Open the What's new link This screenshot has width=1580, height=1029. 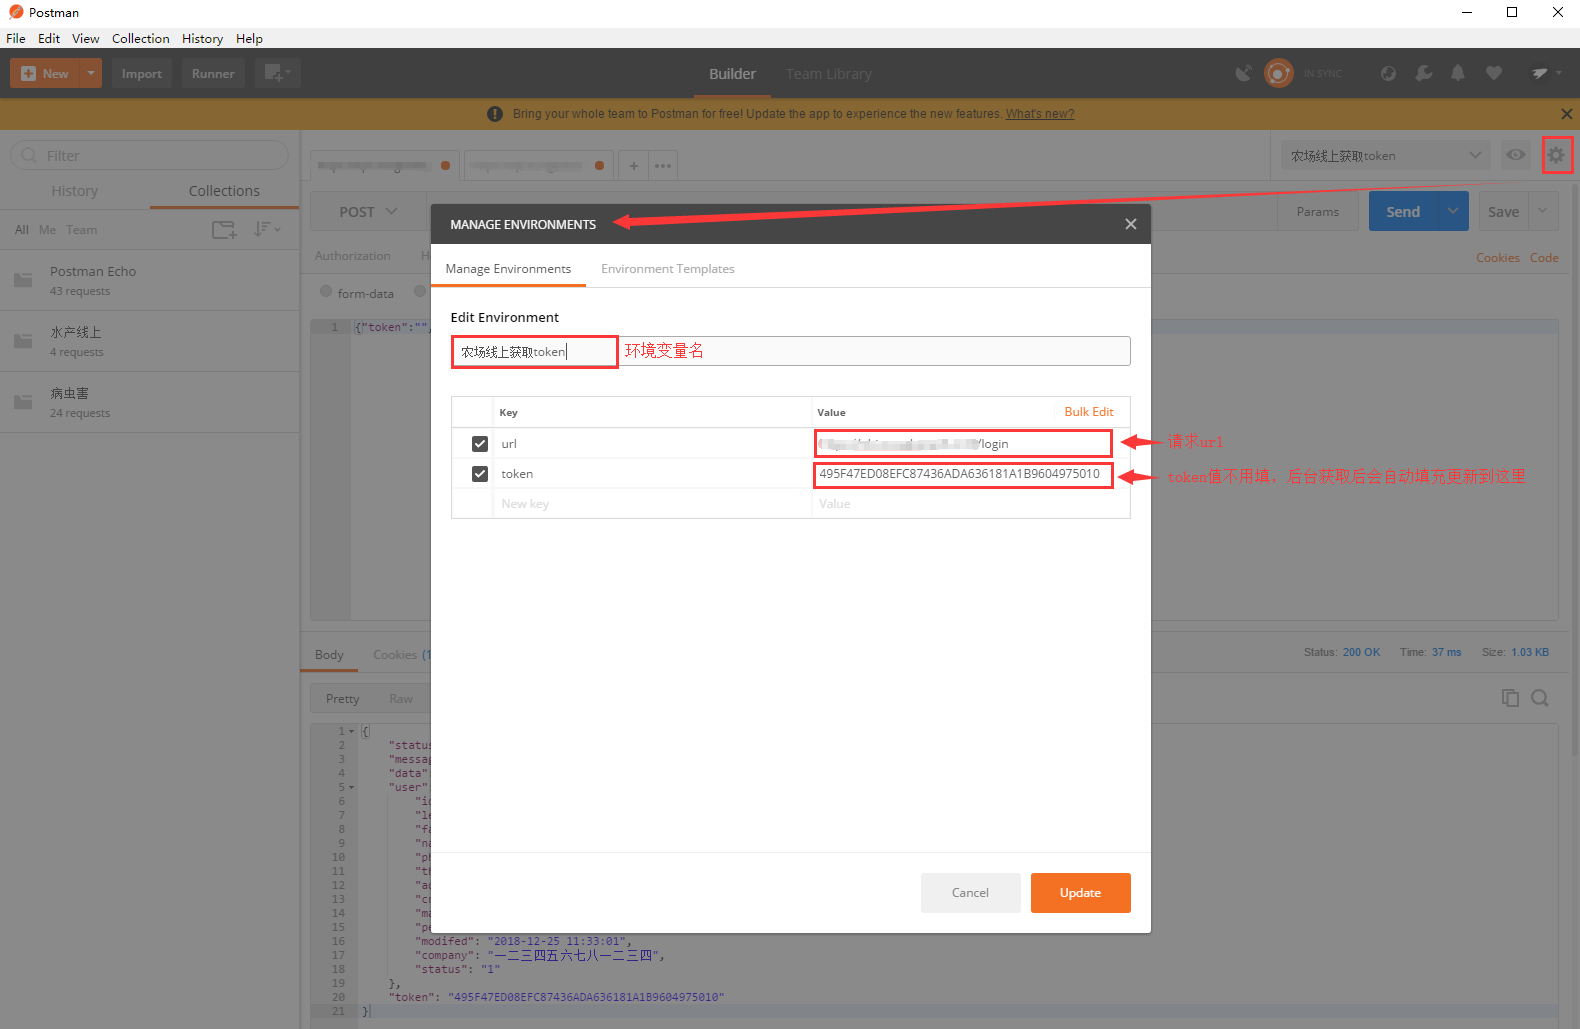[x=1040, y=114]
